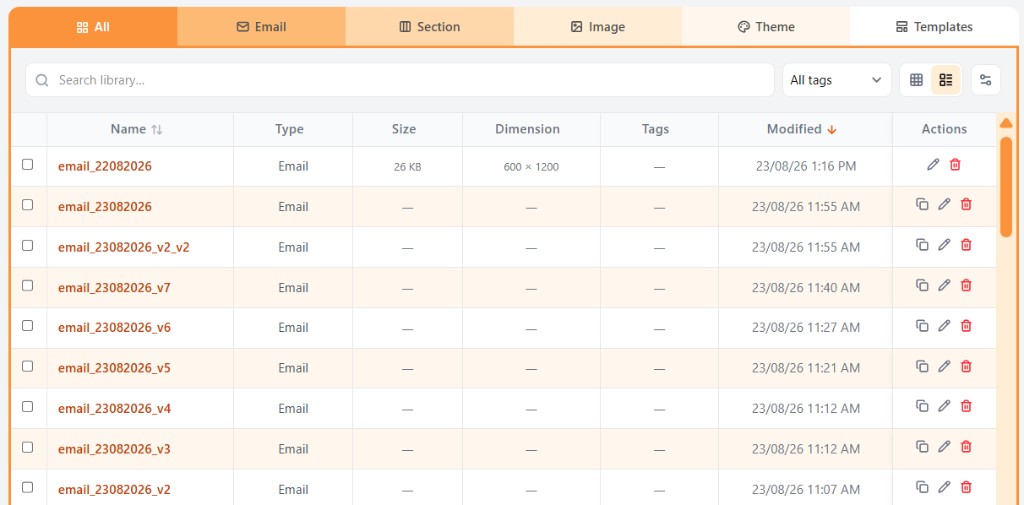This screenshot has width=1024, height=505.
Task: Check the email_23082026_v6 row checkbox
Action: (27, 326)
